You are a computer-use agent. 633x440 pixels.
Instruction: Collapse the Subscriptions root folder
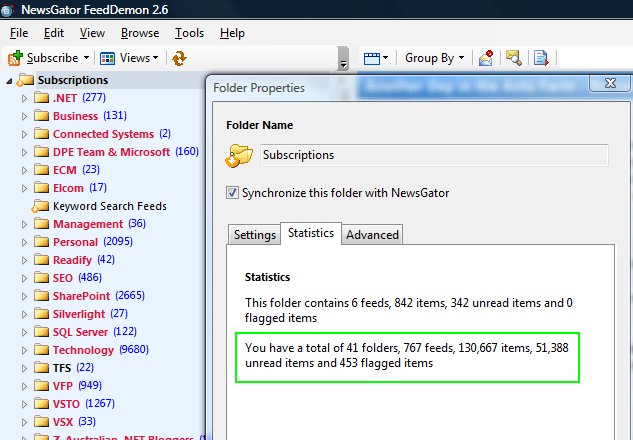10,80
